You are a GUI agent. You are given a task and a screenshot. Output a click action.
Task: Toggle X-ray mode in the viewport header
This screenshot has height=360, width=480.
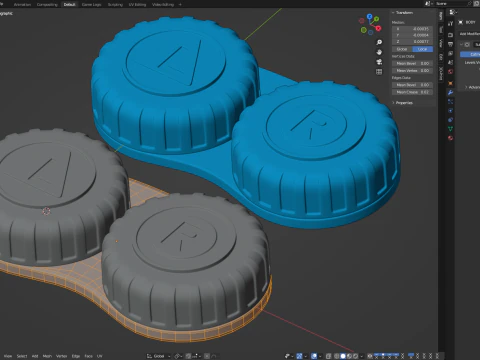coord(328,356)
